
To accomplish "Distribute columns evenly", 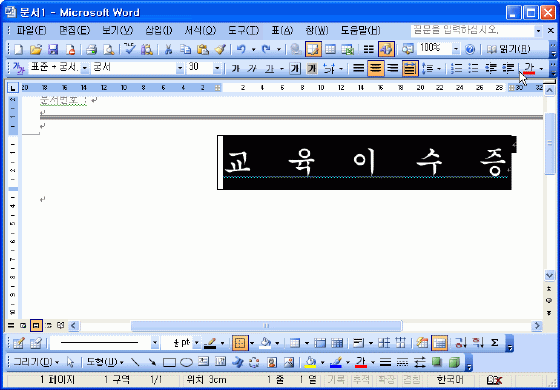I will point(401,343).
